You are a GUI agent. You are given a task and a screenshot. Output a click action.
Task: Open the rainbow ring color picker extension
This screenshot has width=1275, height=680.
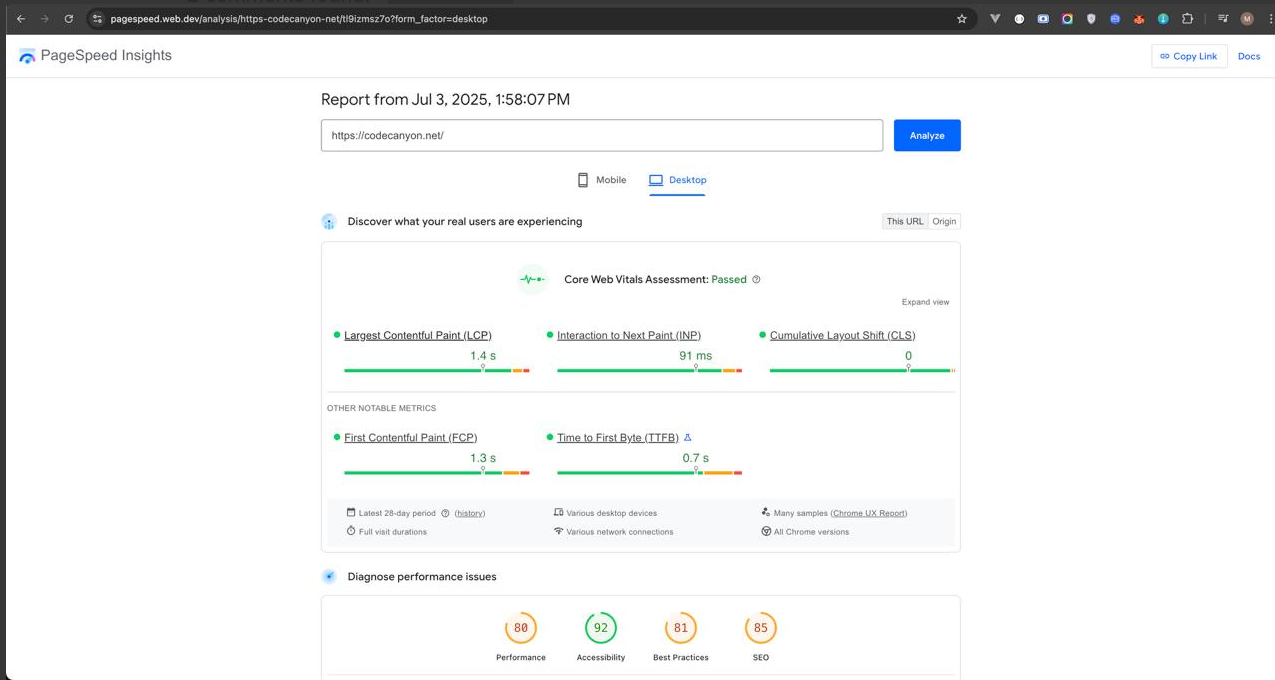(x=1067, y=18)
